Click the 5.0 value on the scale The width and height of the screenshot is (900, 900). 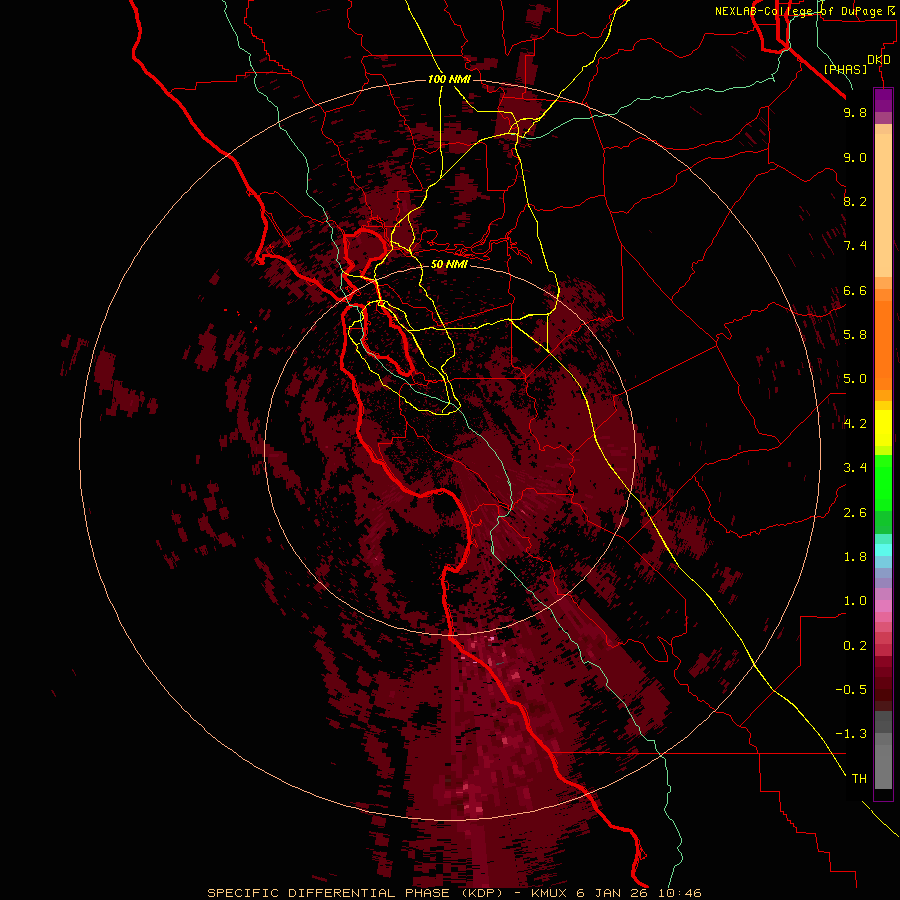point(855,379)
